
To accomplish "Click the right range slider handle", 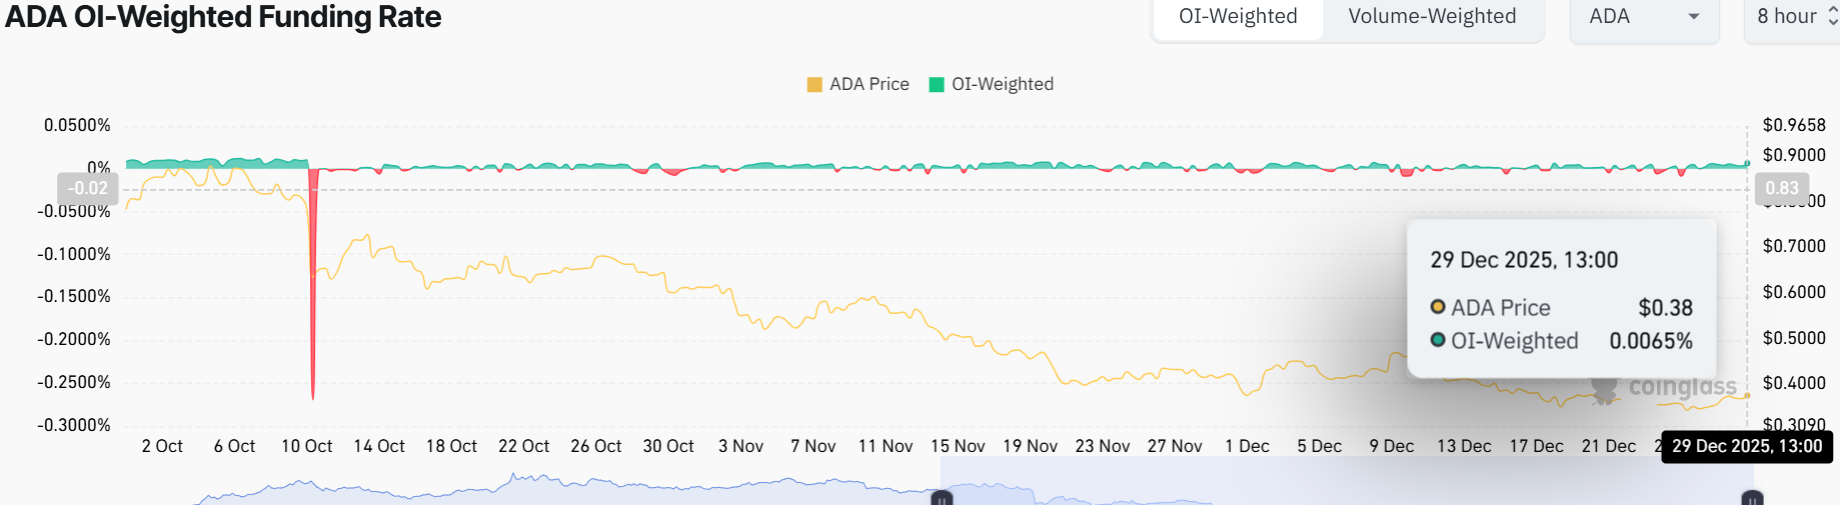I will 1751,497.
